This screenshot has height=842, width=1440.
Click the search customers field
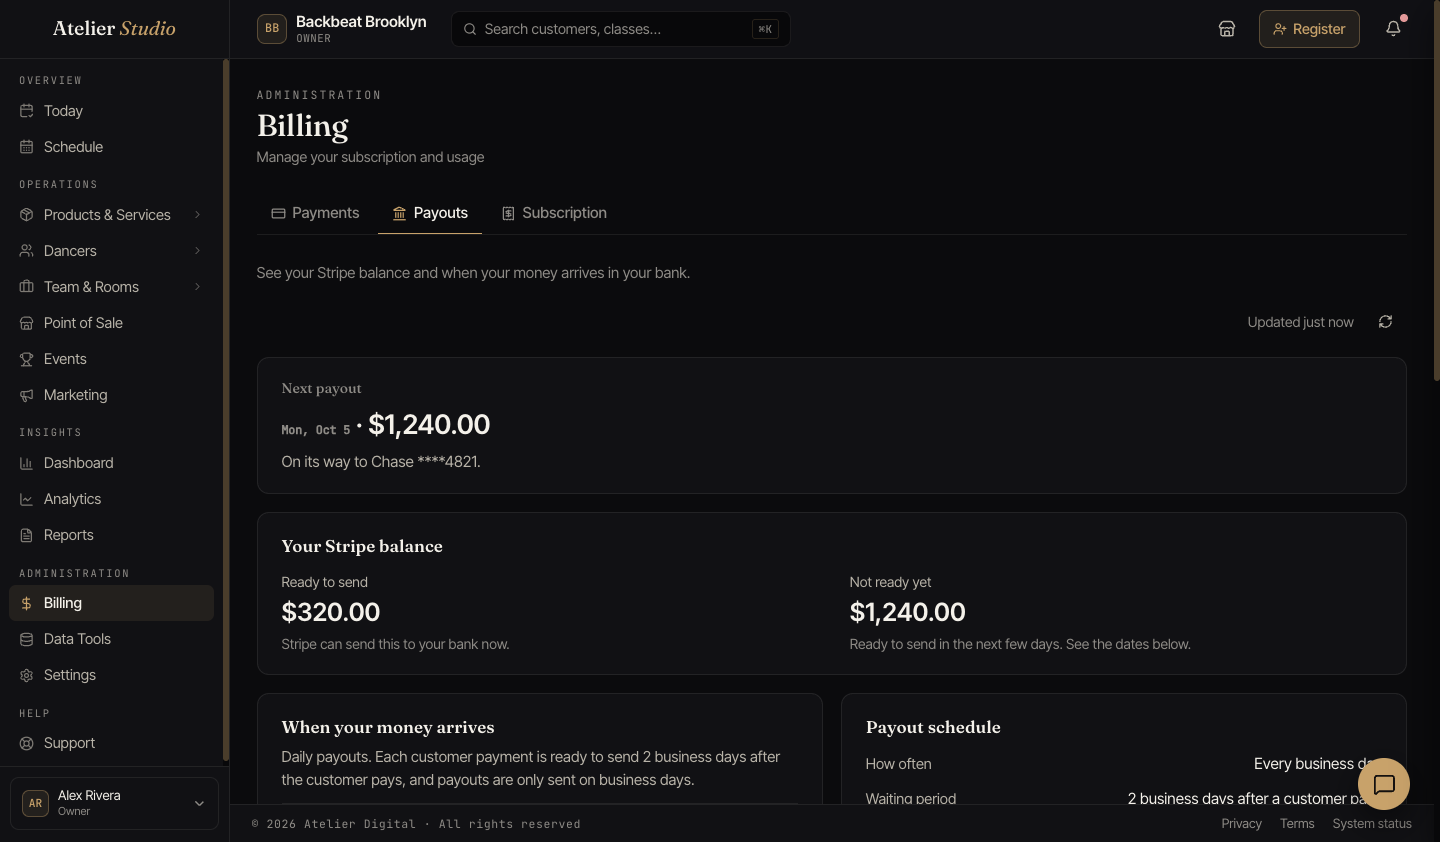click(621, 29)
